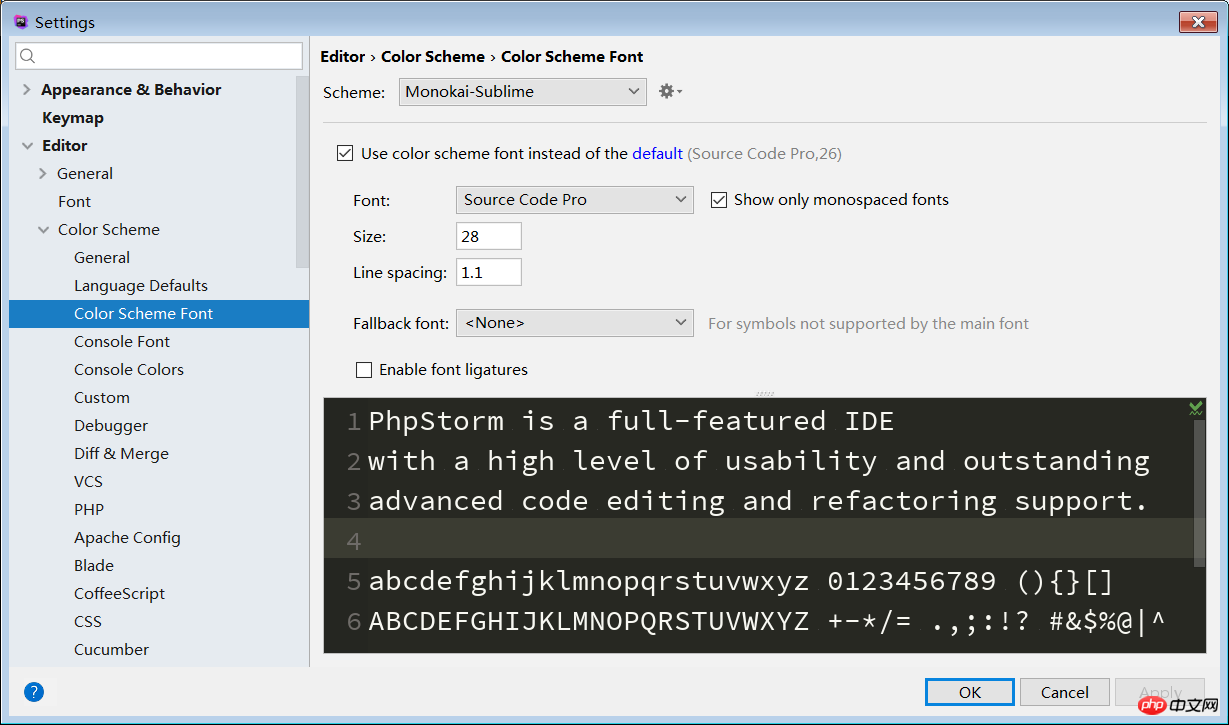Click the uppercase alphabet preview line
Viewport: 1229px width, 725px height.
(x=767, y=621)
